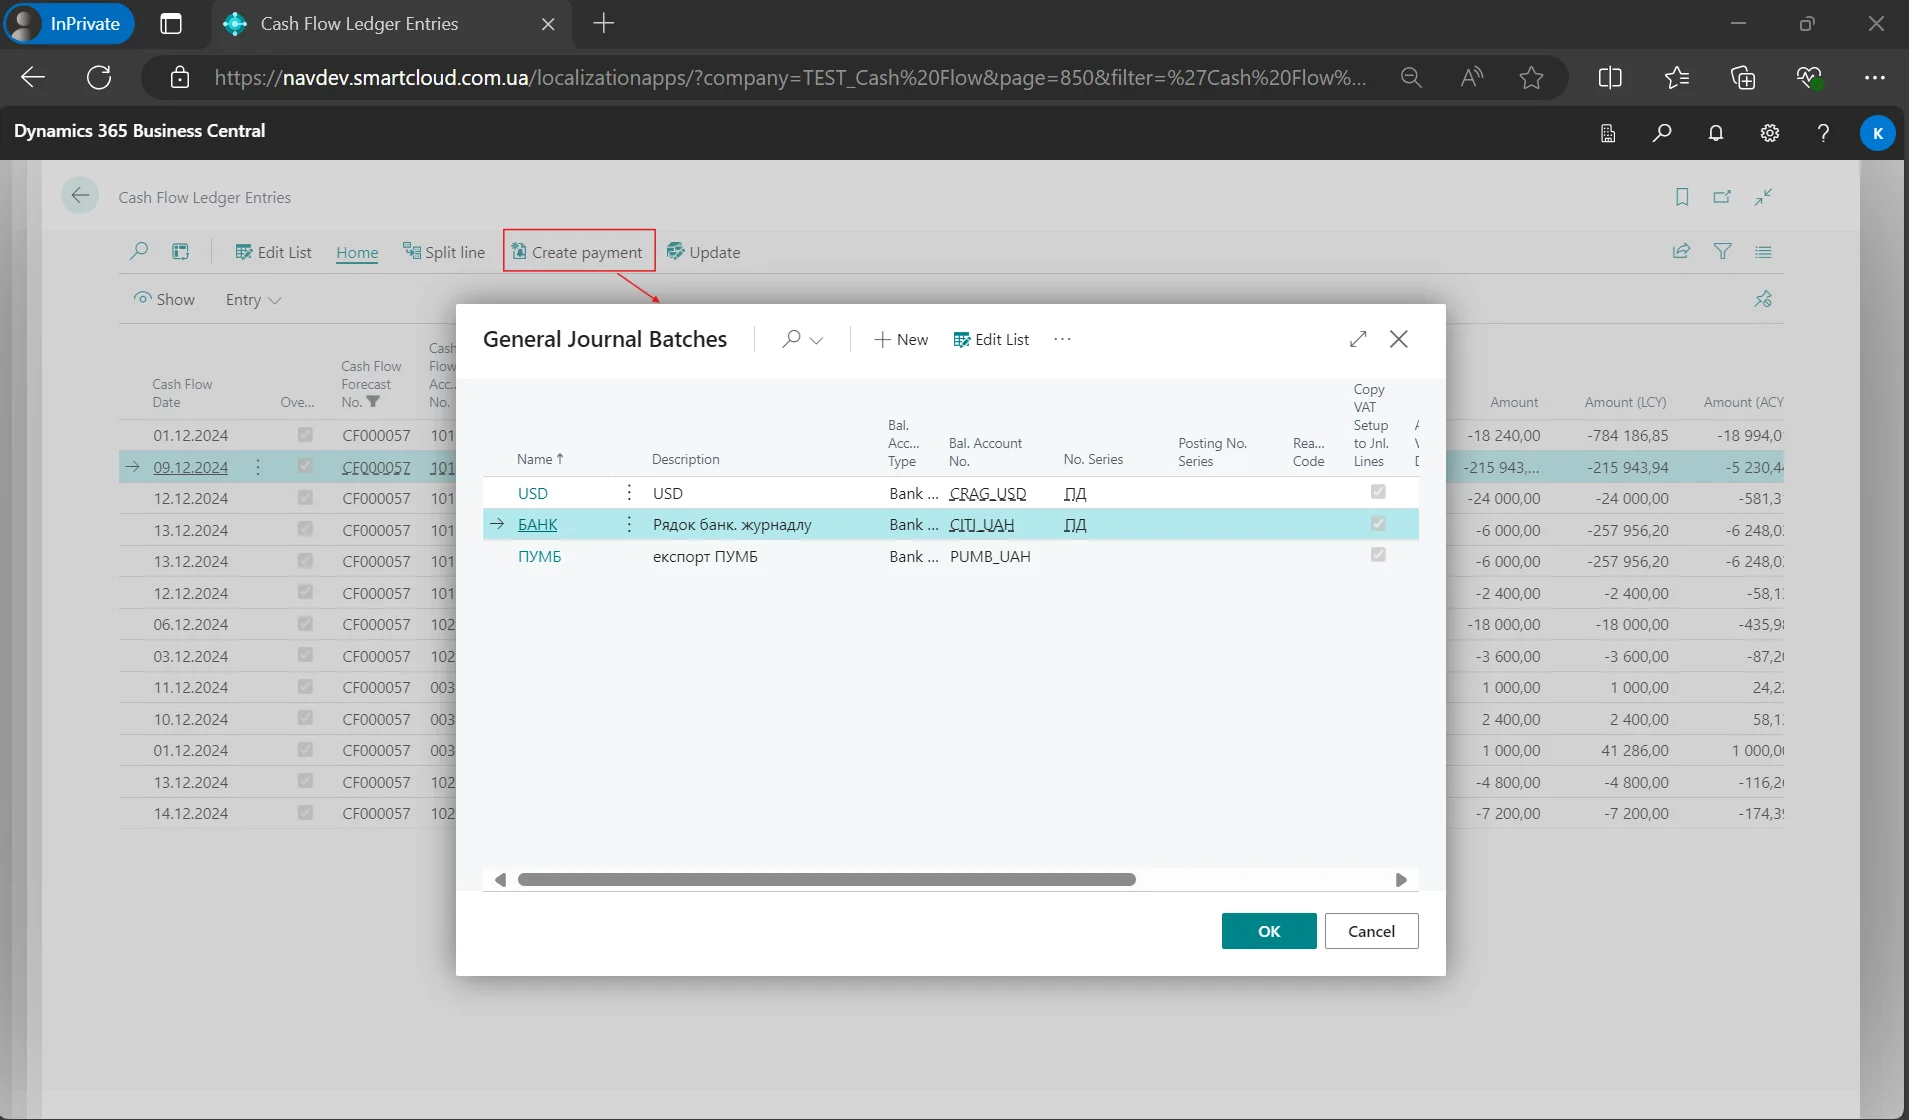
Task: Click the dialog horizontal scrollbar
Action: click(826, 880)
